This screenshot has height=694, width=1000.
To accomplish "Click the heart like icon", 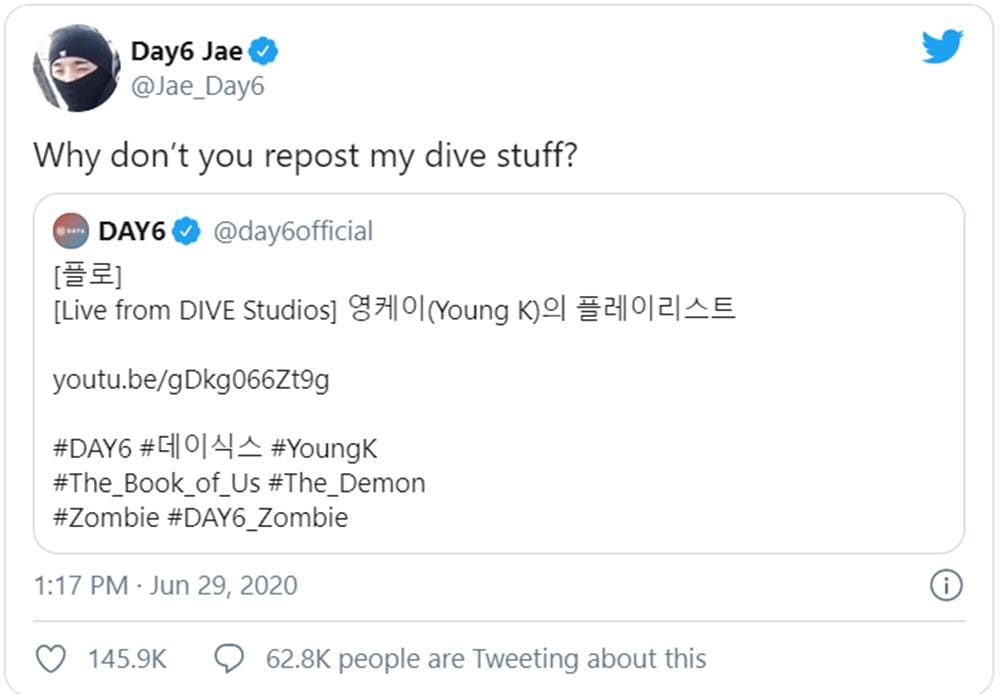I will click(50, 658).
